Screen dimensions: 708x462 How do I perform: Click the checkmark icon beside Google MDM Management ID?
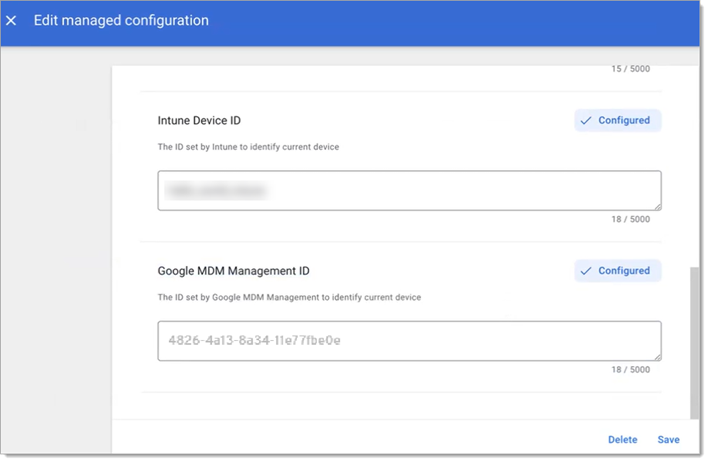(587, 271)
